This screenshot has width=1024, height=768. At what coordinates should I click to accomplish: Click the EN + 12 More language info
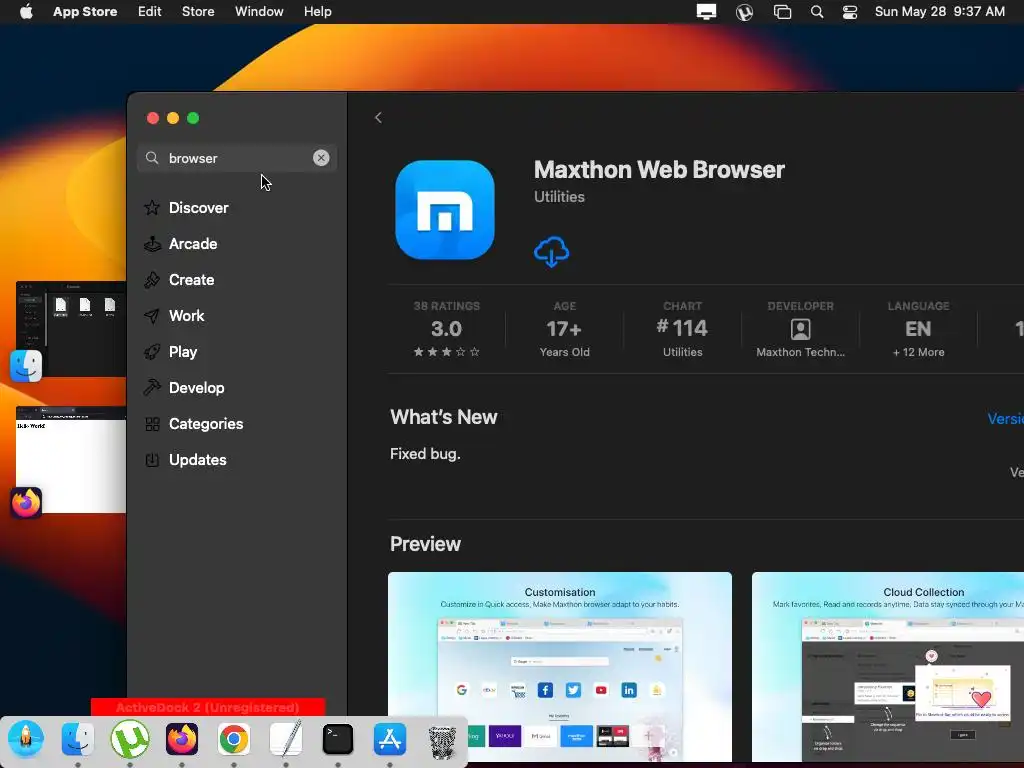pos(918,329)
